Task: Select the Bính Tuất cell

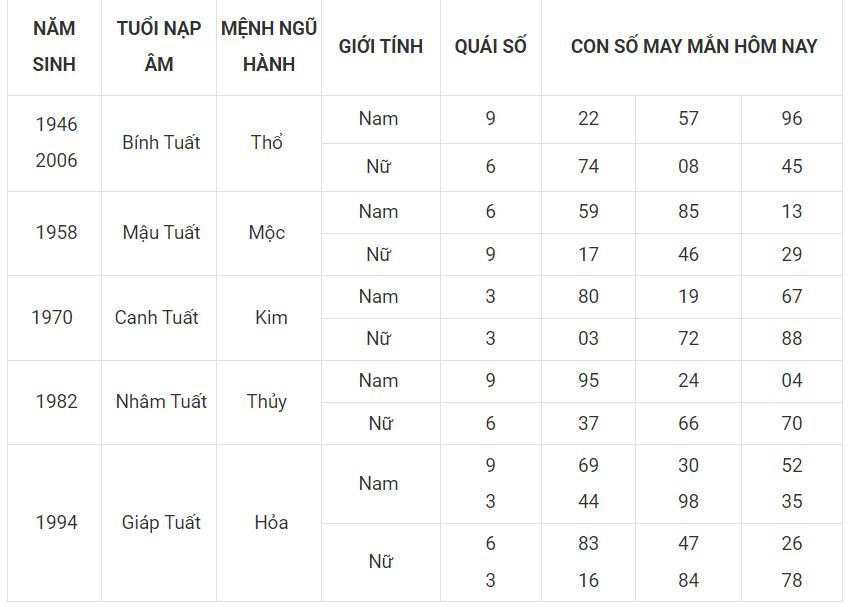Action: 161,143
